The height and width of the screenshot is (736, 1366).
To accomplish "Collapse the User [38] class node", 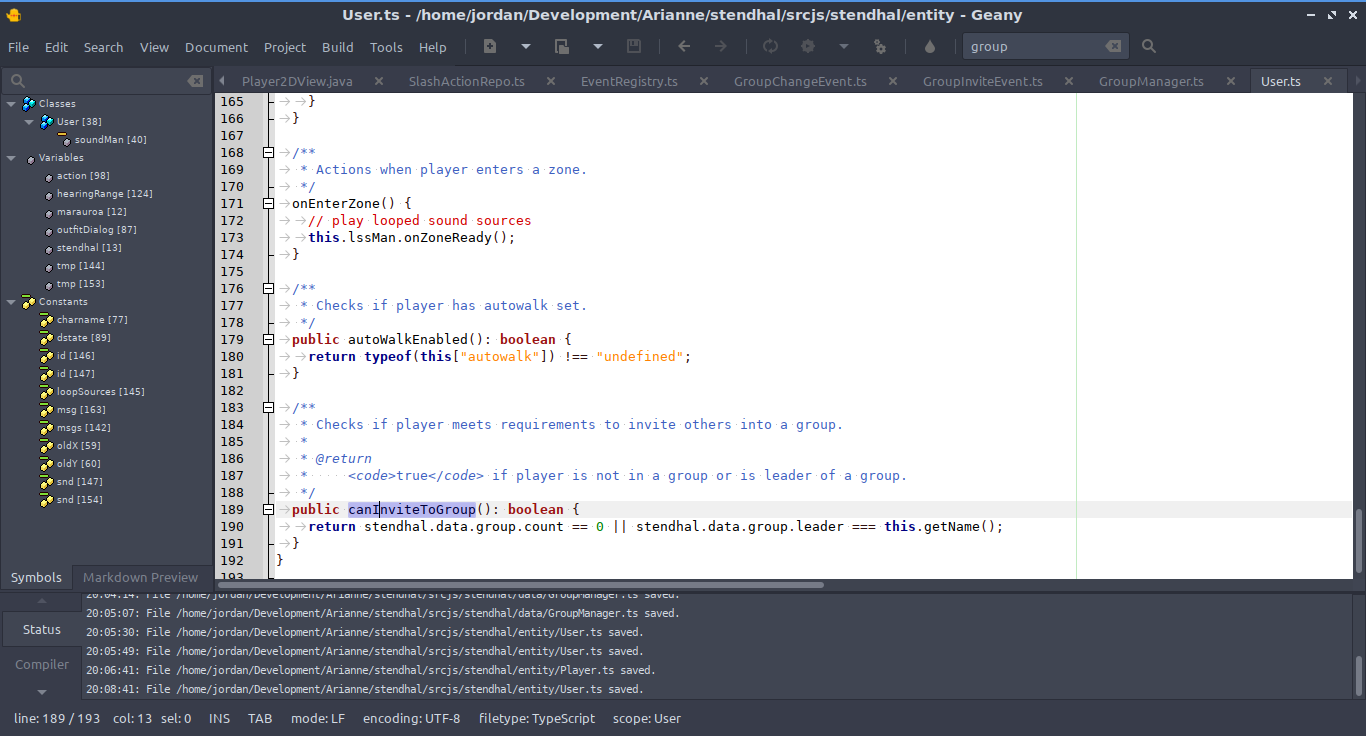I will [x=29, y=122].
